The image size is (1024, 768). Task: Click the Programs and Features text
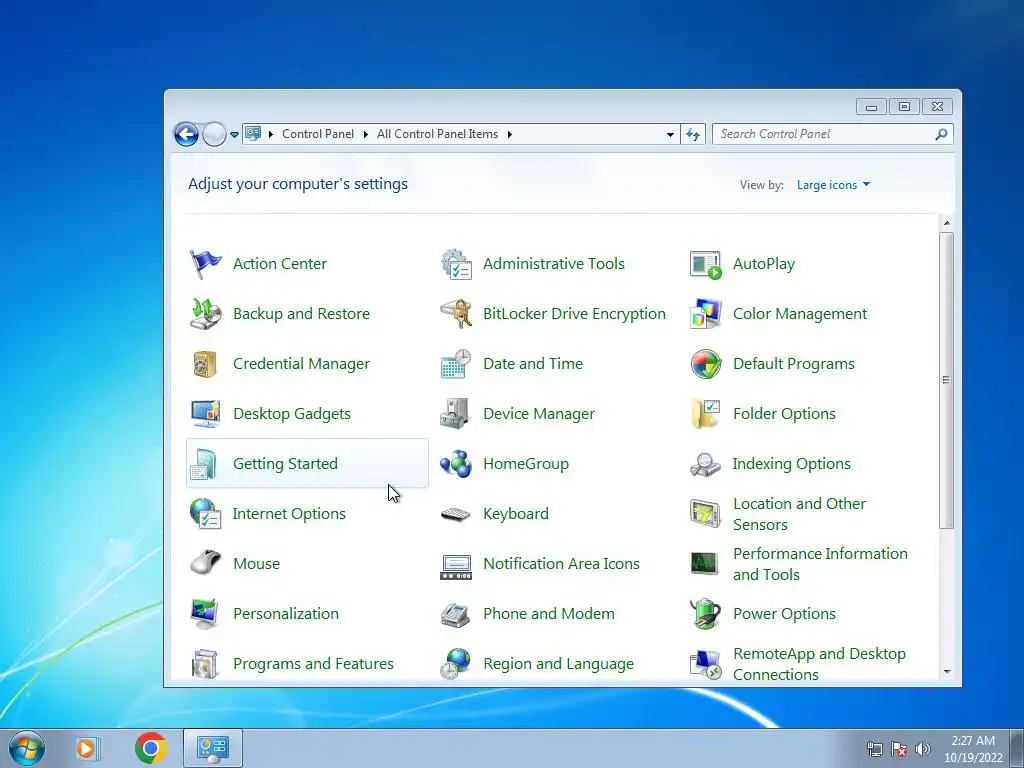tap(313, 664)
